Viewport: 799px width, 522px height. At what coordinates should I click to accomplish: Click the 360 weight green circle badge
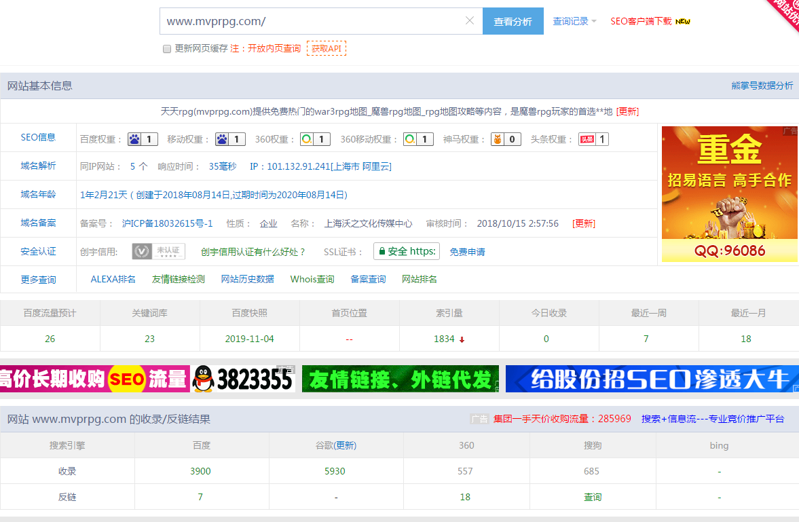click(x=315, y=139)
